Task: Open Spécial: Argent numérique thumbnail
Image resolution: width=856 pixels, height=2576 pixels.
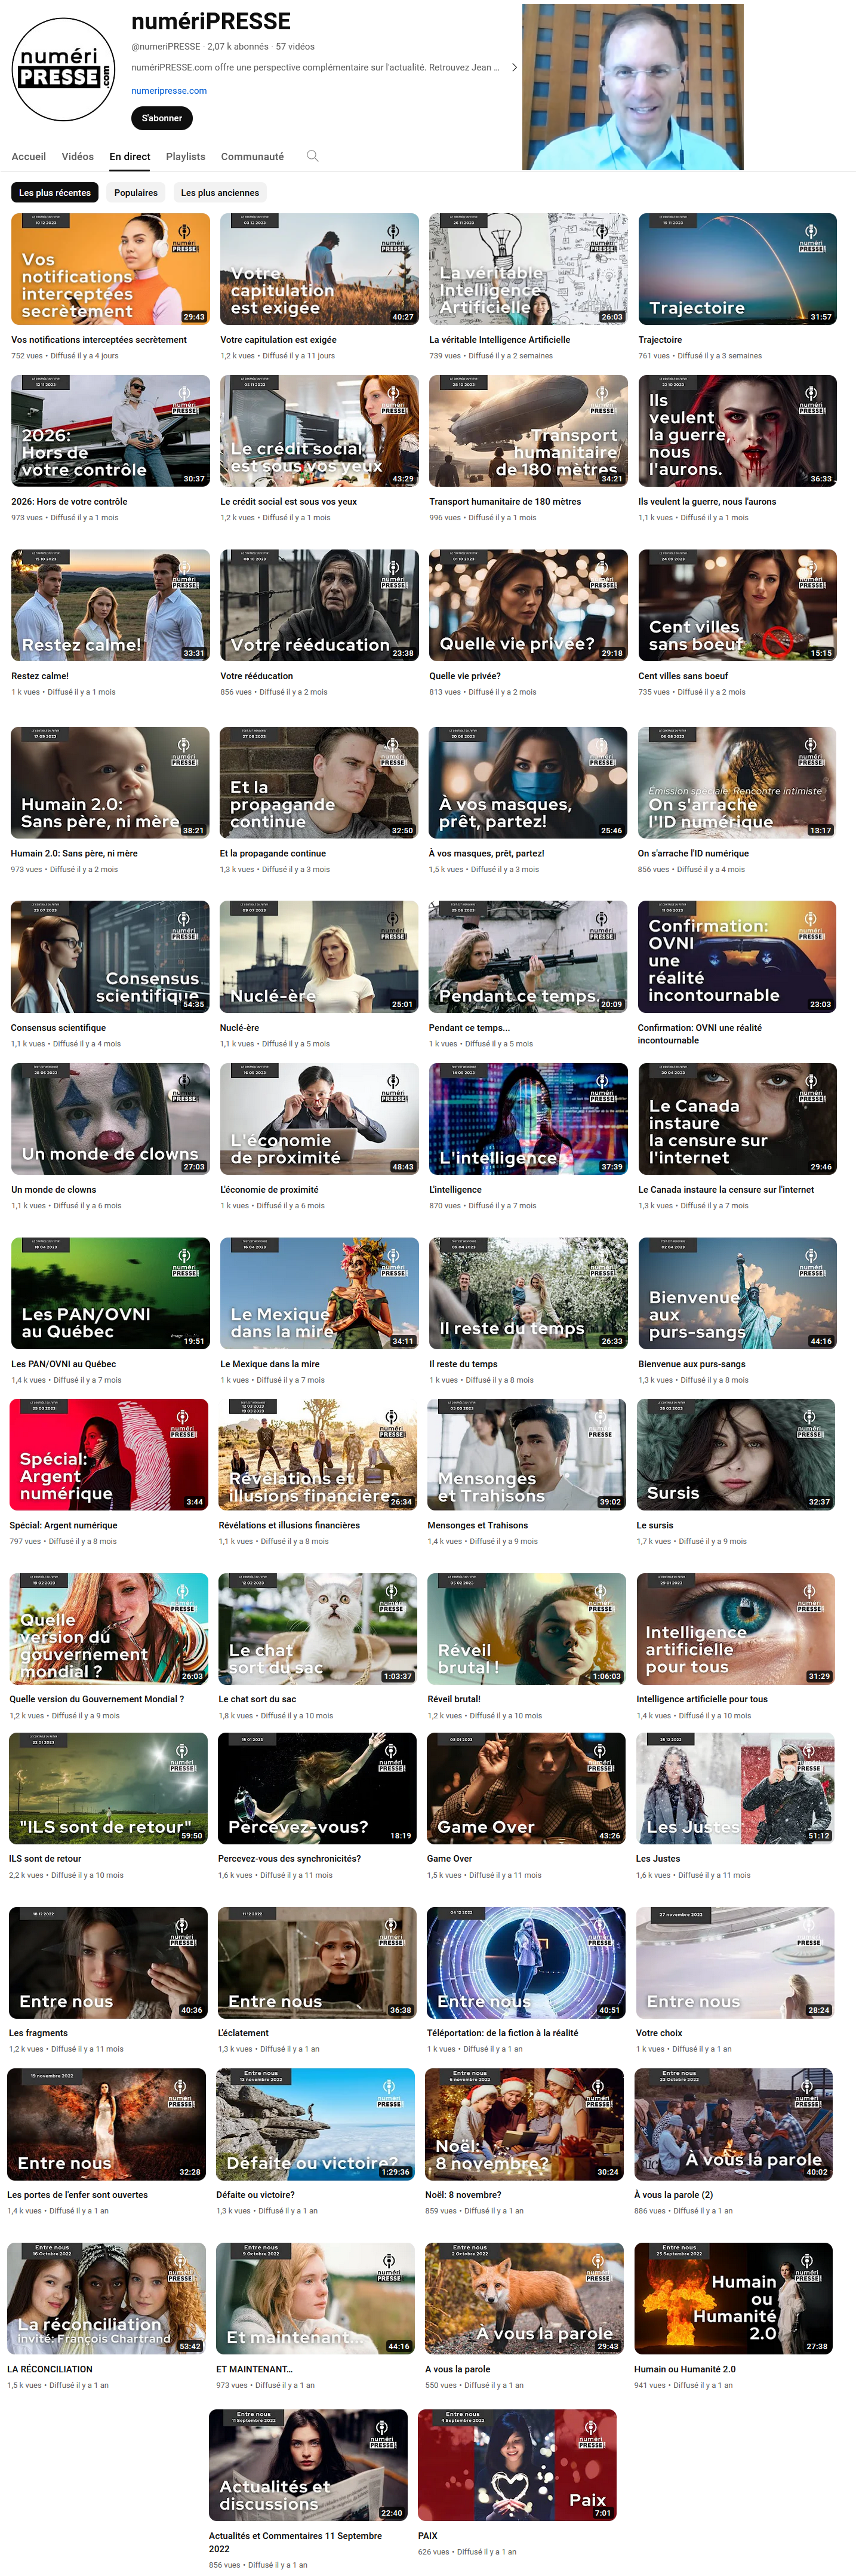Action: pyautogui.click(x=109, y=1455)
